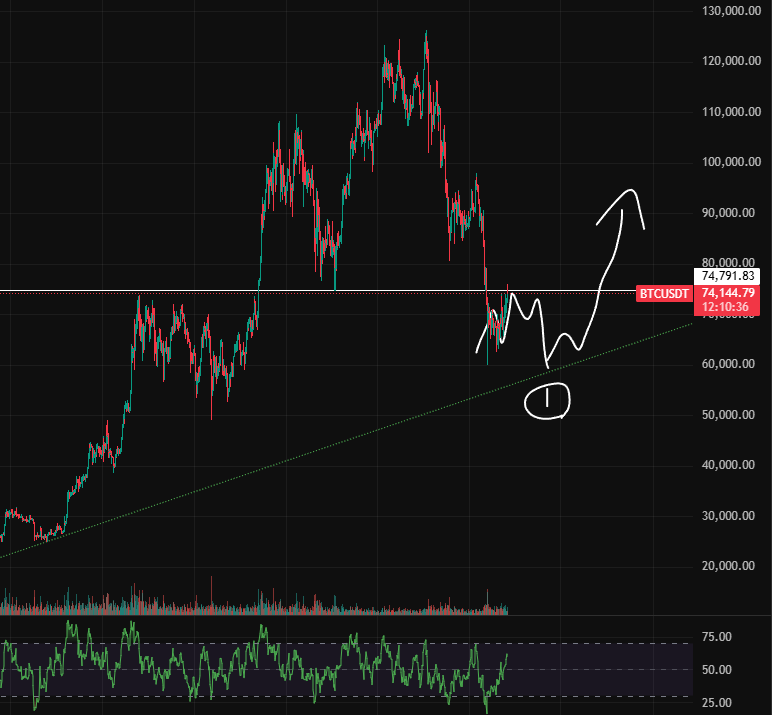
Task: Click the BTCUSDT symbol price label
Action: pyautogui.click(x=664, y=294)
